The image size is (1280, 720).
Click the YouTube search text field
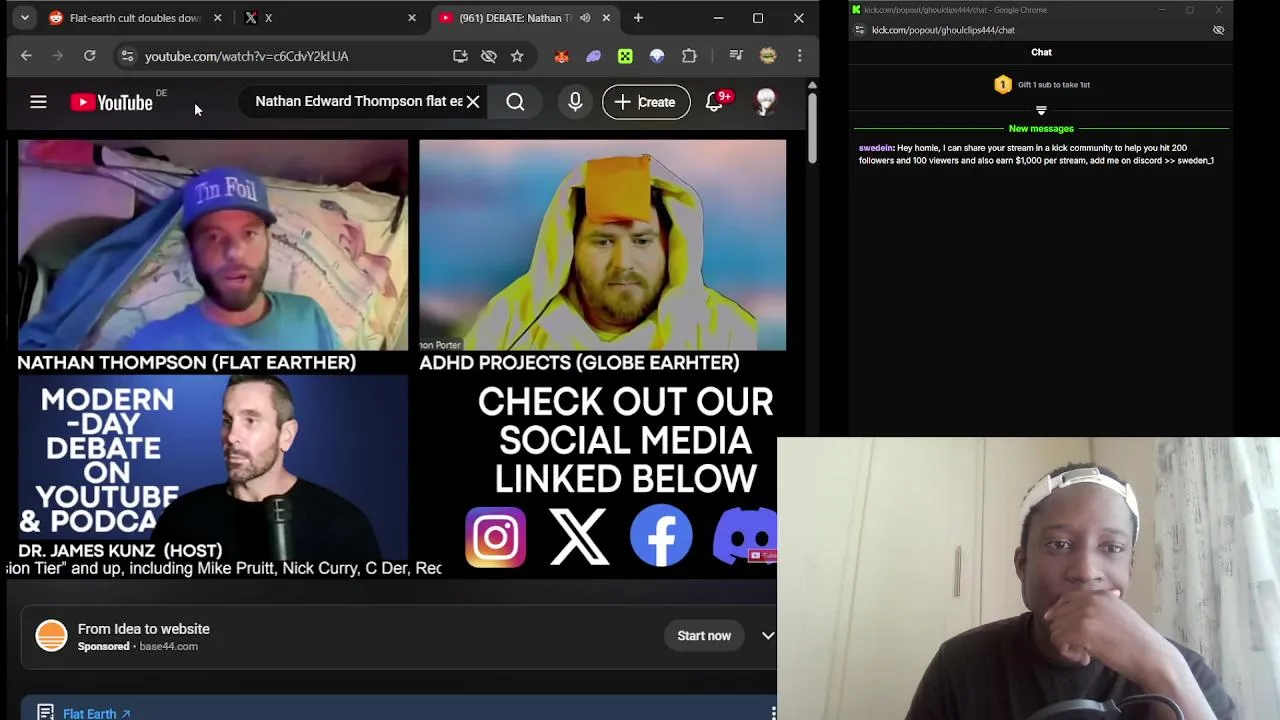pyautogui.click(x=358, y=102)
